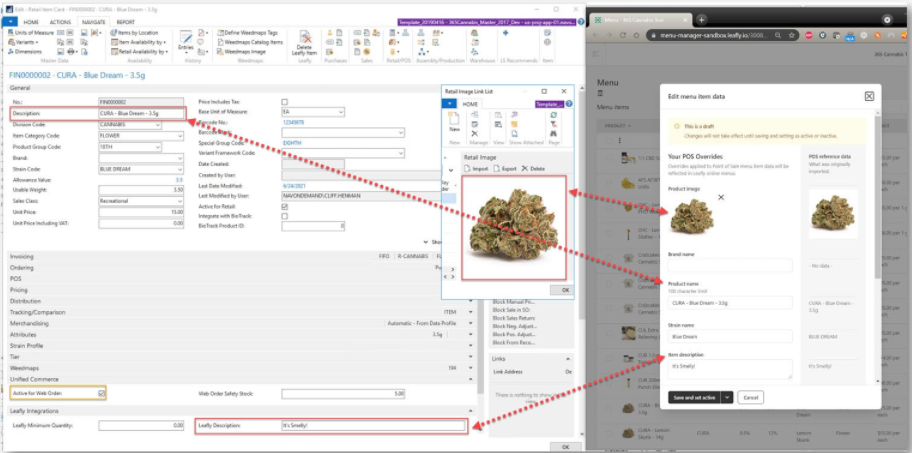Open Weedmaps Image
This screenshot has width=912, height=453.
pos(241,51)
